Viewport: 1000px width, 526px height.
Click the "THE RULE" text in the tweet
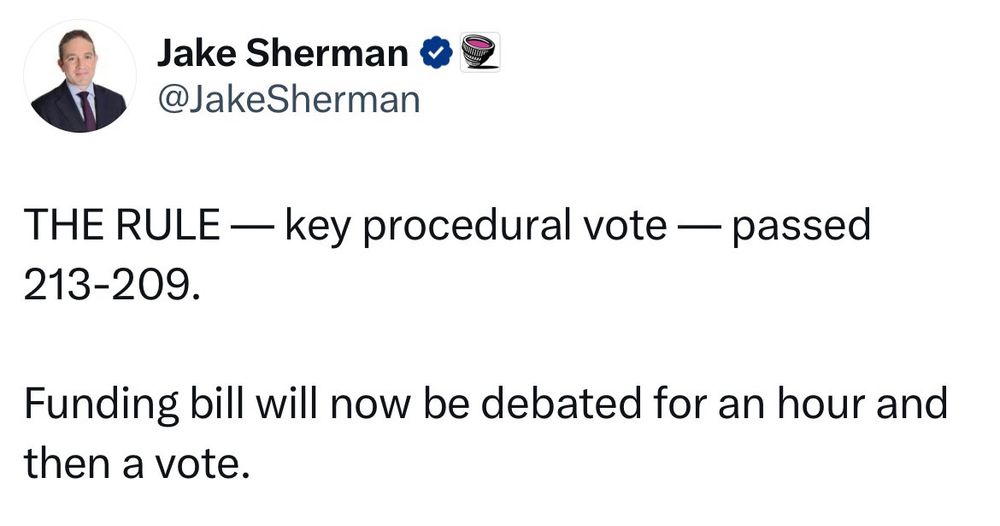(x=121, y=227)
